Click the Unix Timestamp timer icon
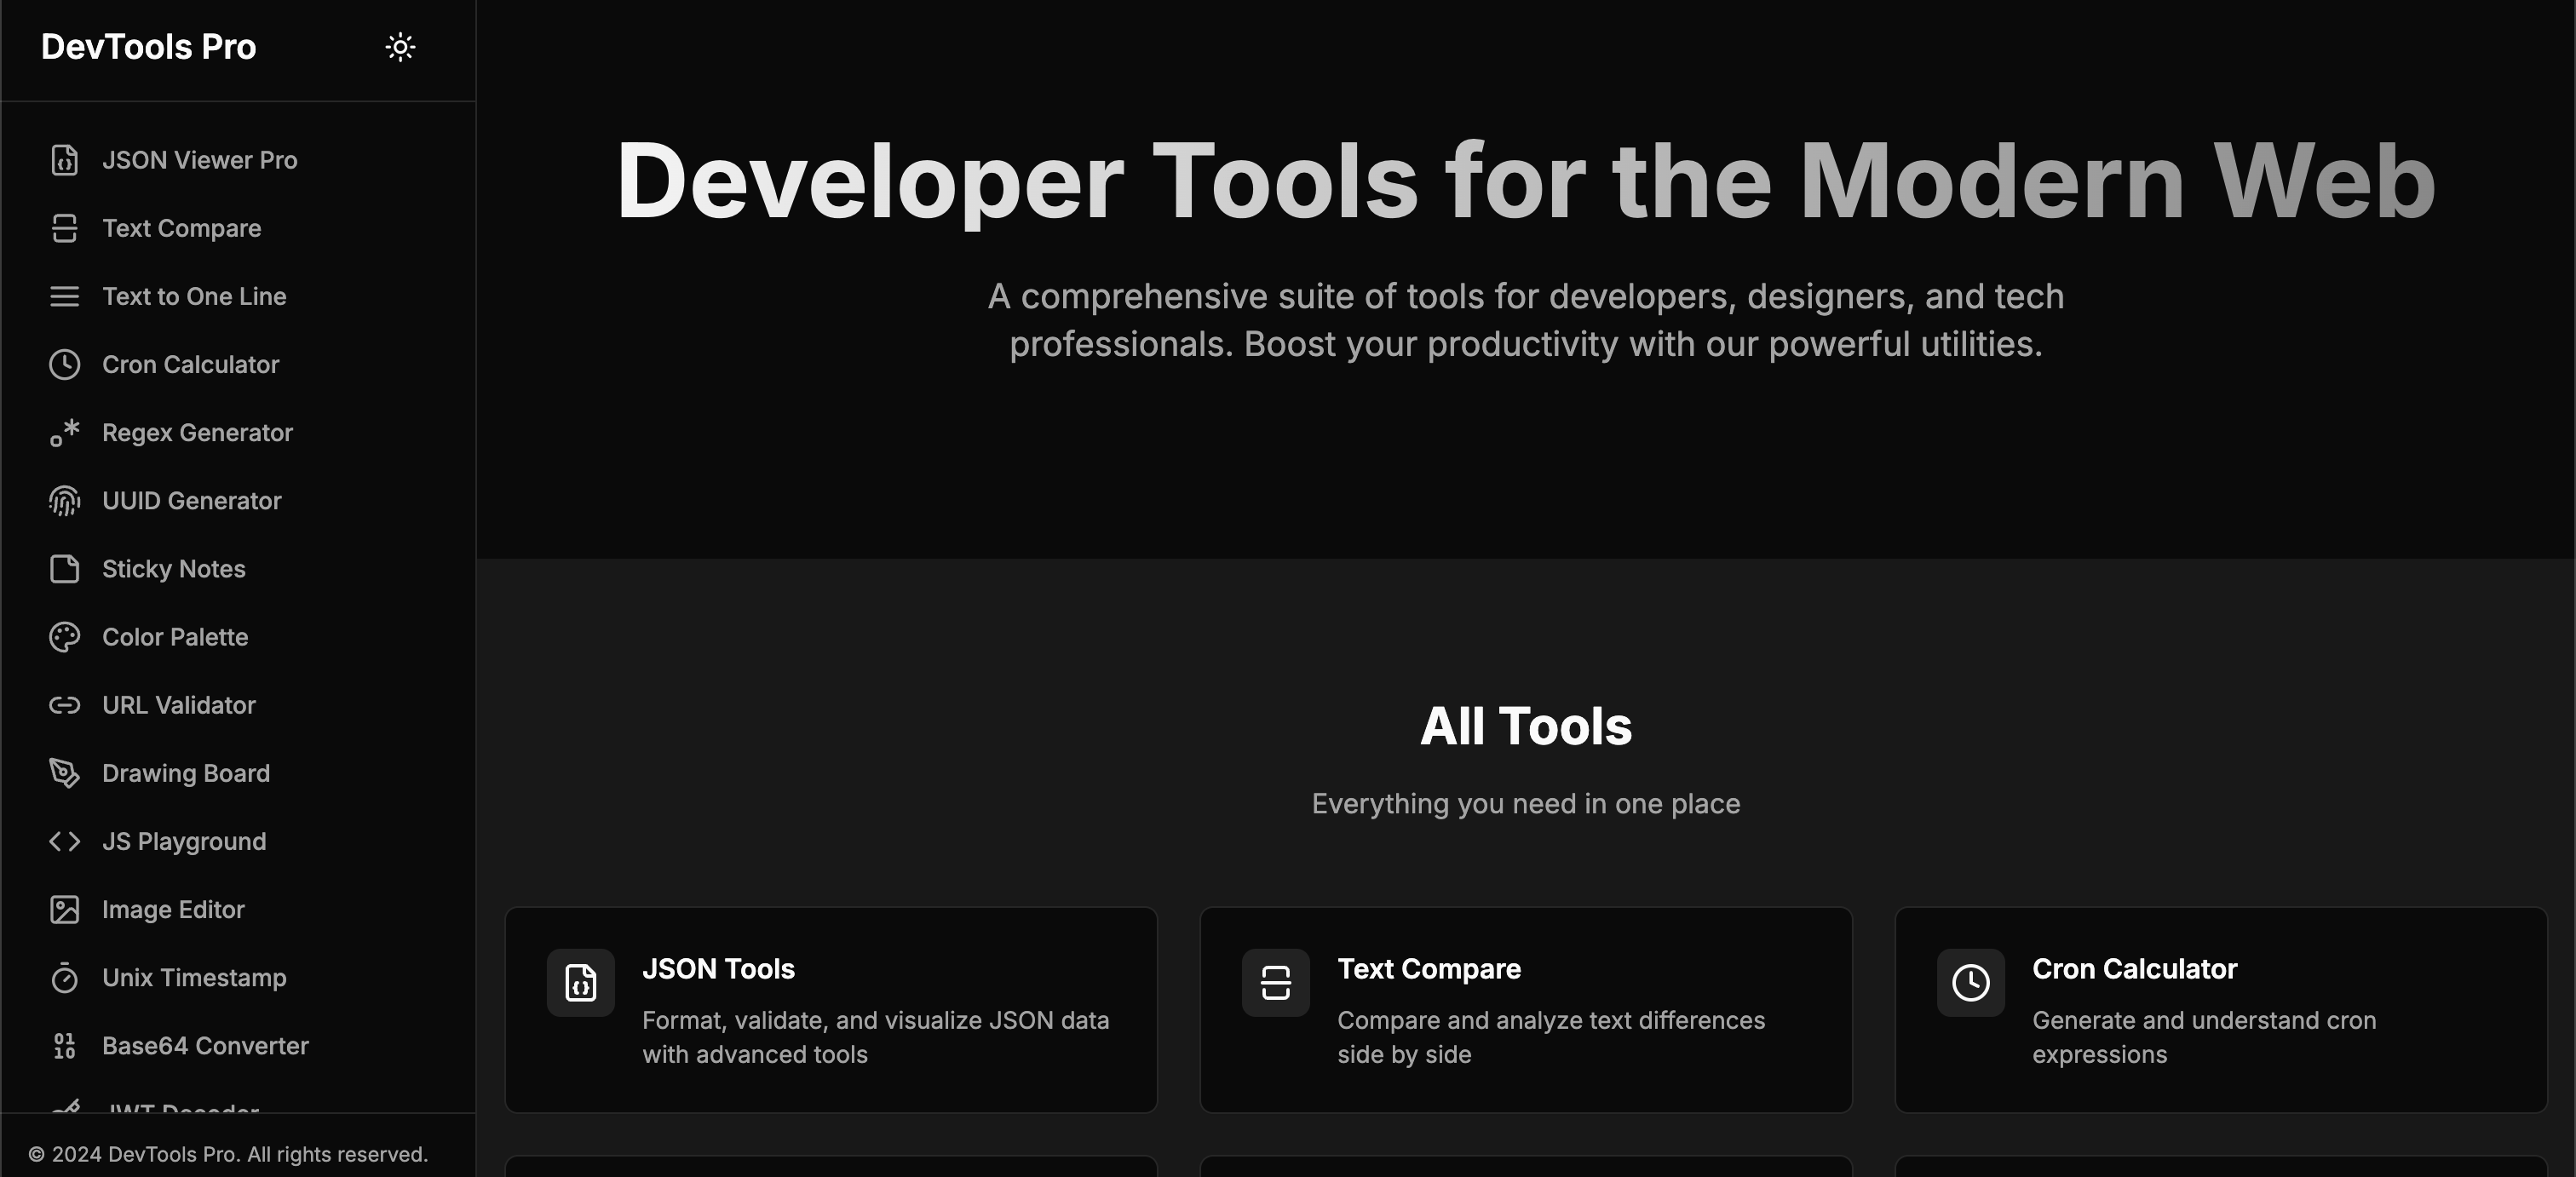The image size is (2576, 1177). [x=64, y=977]
